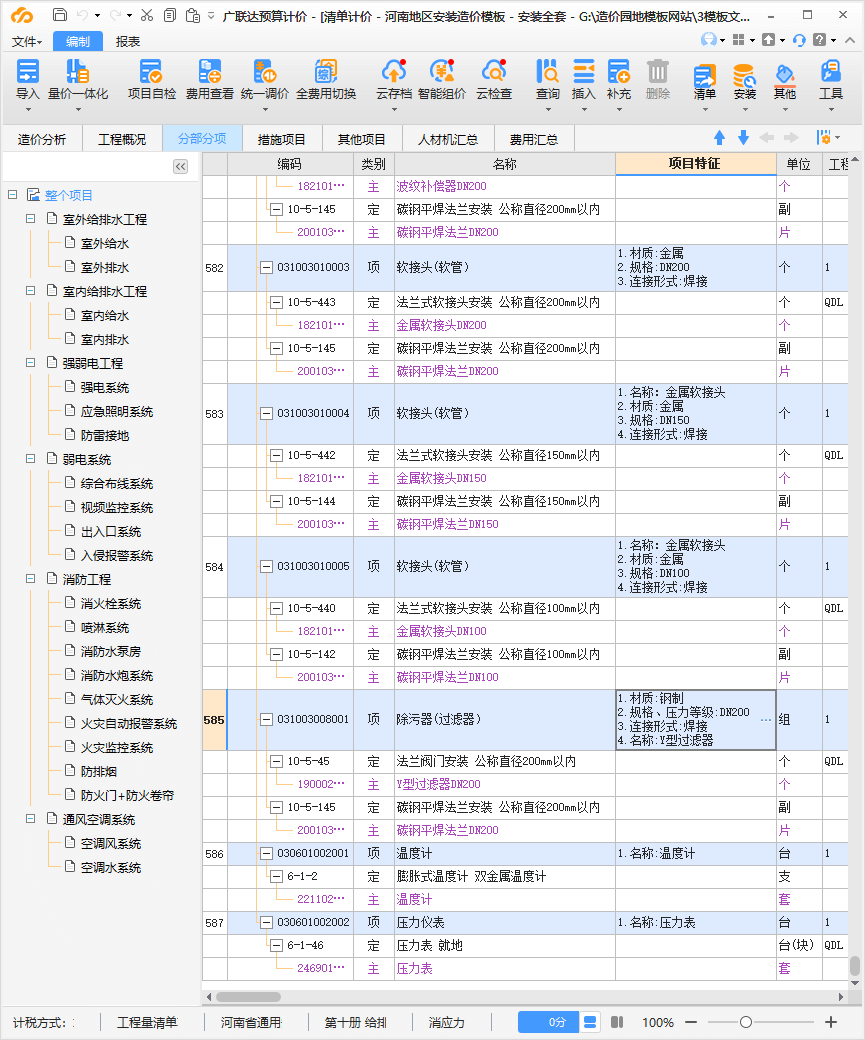Click the zoom slider handle
Image resolution: width=865 pixels, height=1040 pixels.
coord(746,1022)
